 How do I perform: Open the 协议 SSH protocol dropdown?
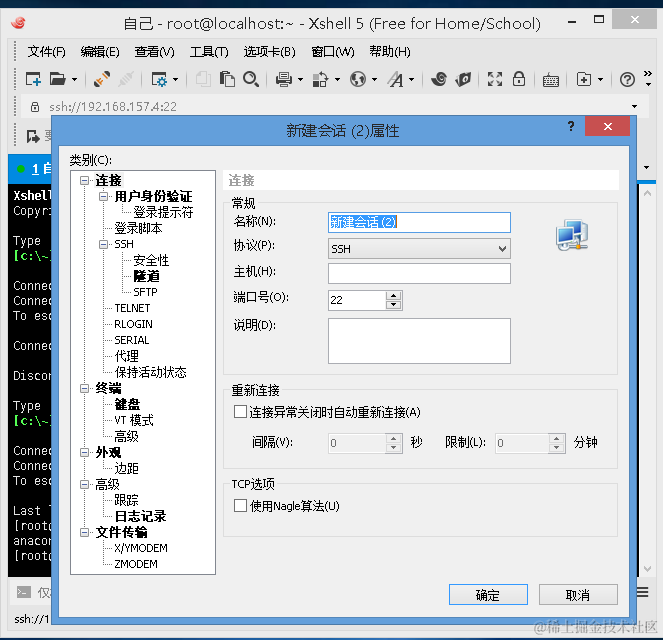coord(419,249)
